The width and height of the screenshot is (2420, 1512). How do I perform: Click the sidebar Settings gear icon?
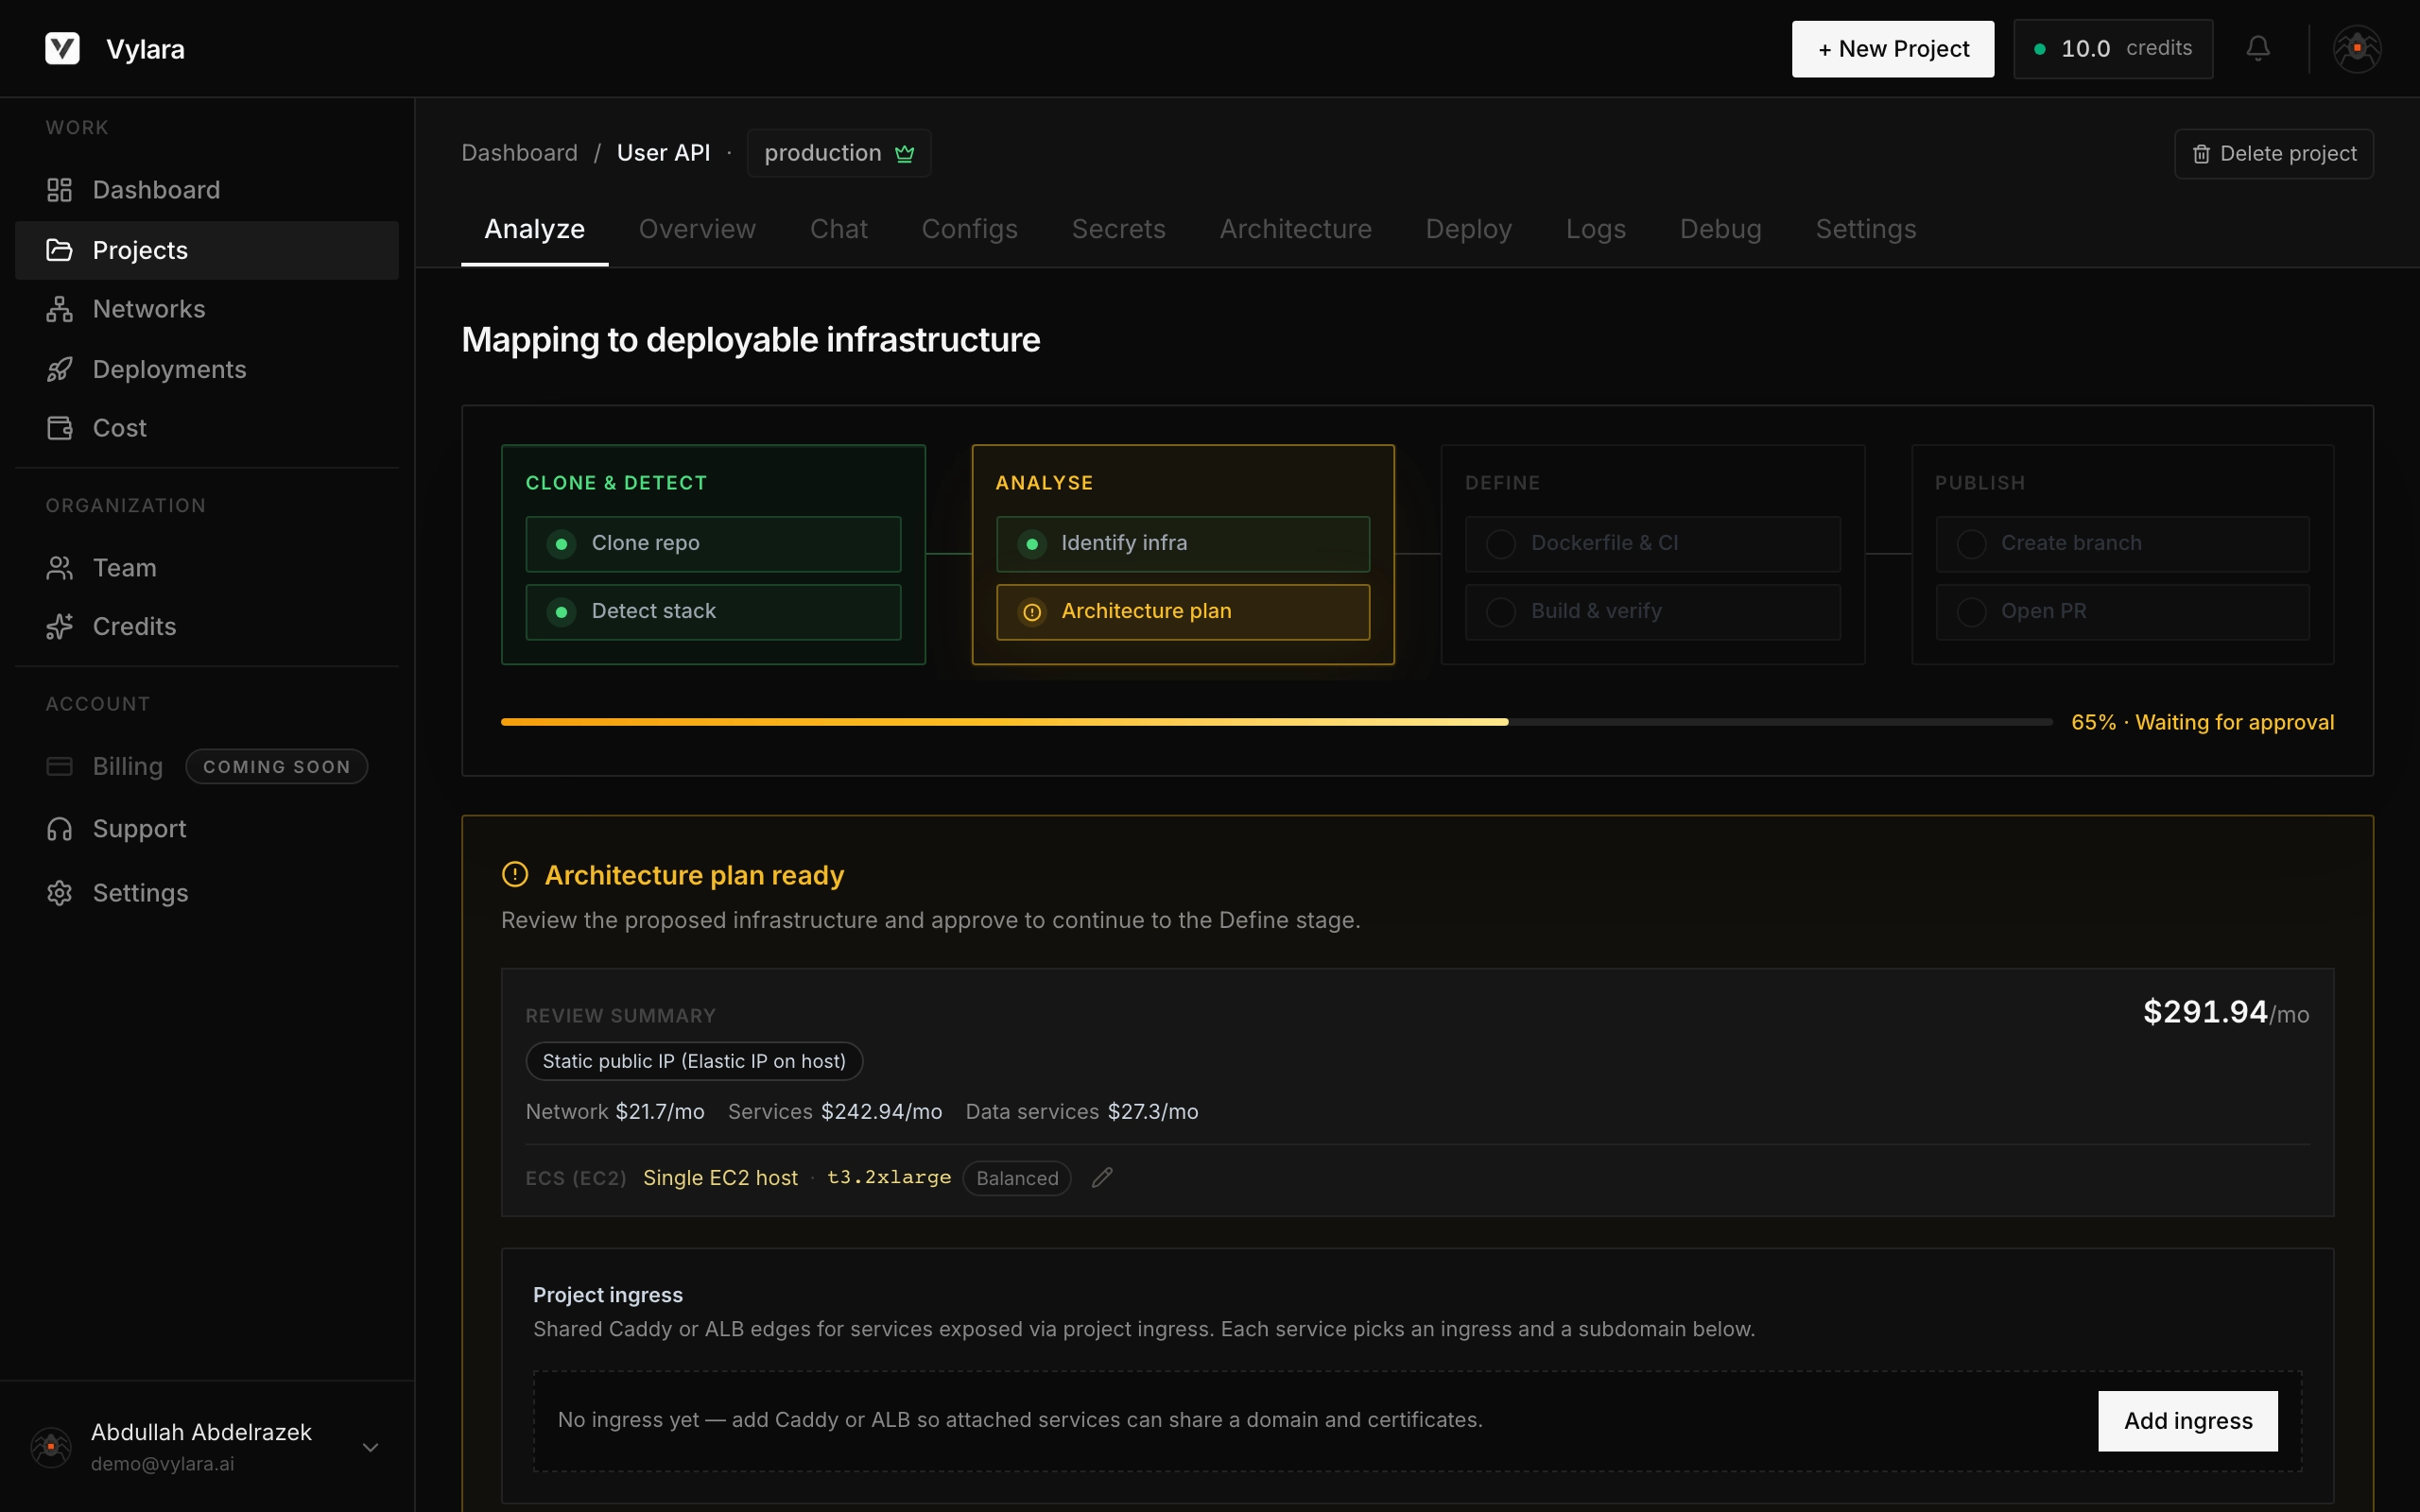[x=59, y=893]
